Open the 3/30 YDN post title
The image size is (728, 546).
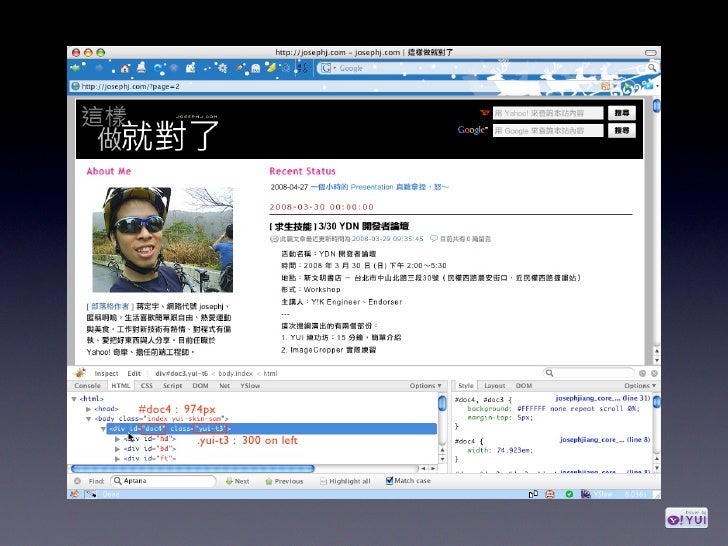pos(339,226)
